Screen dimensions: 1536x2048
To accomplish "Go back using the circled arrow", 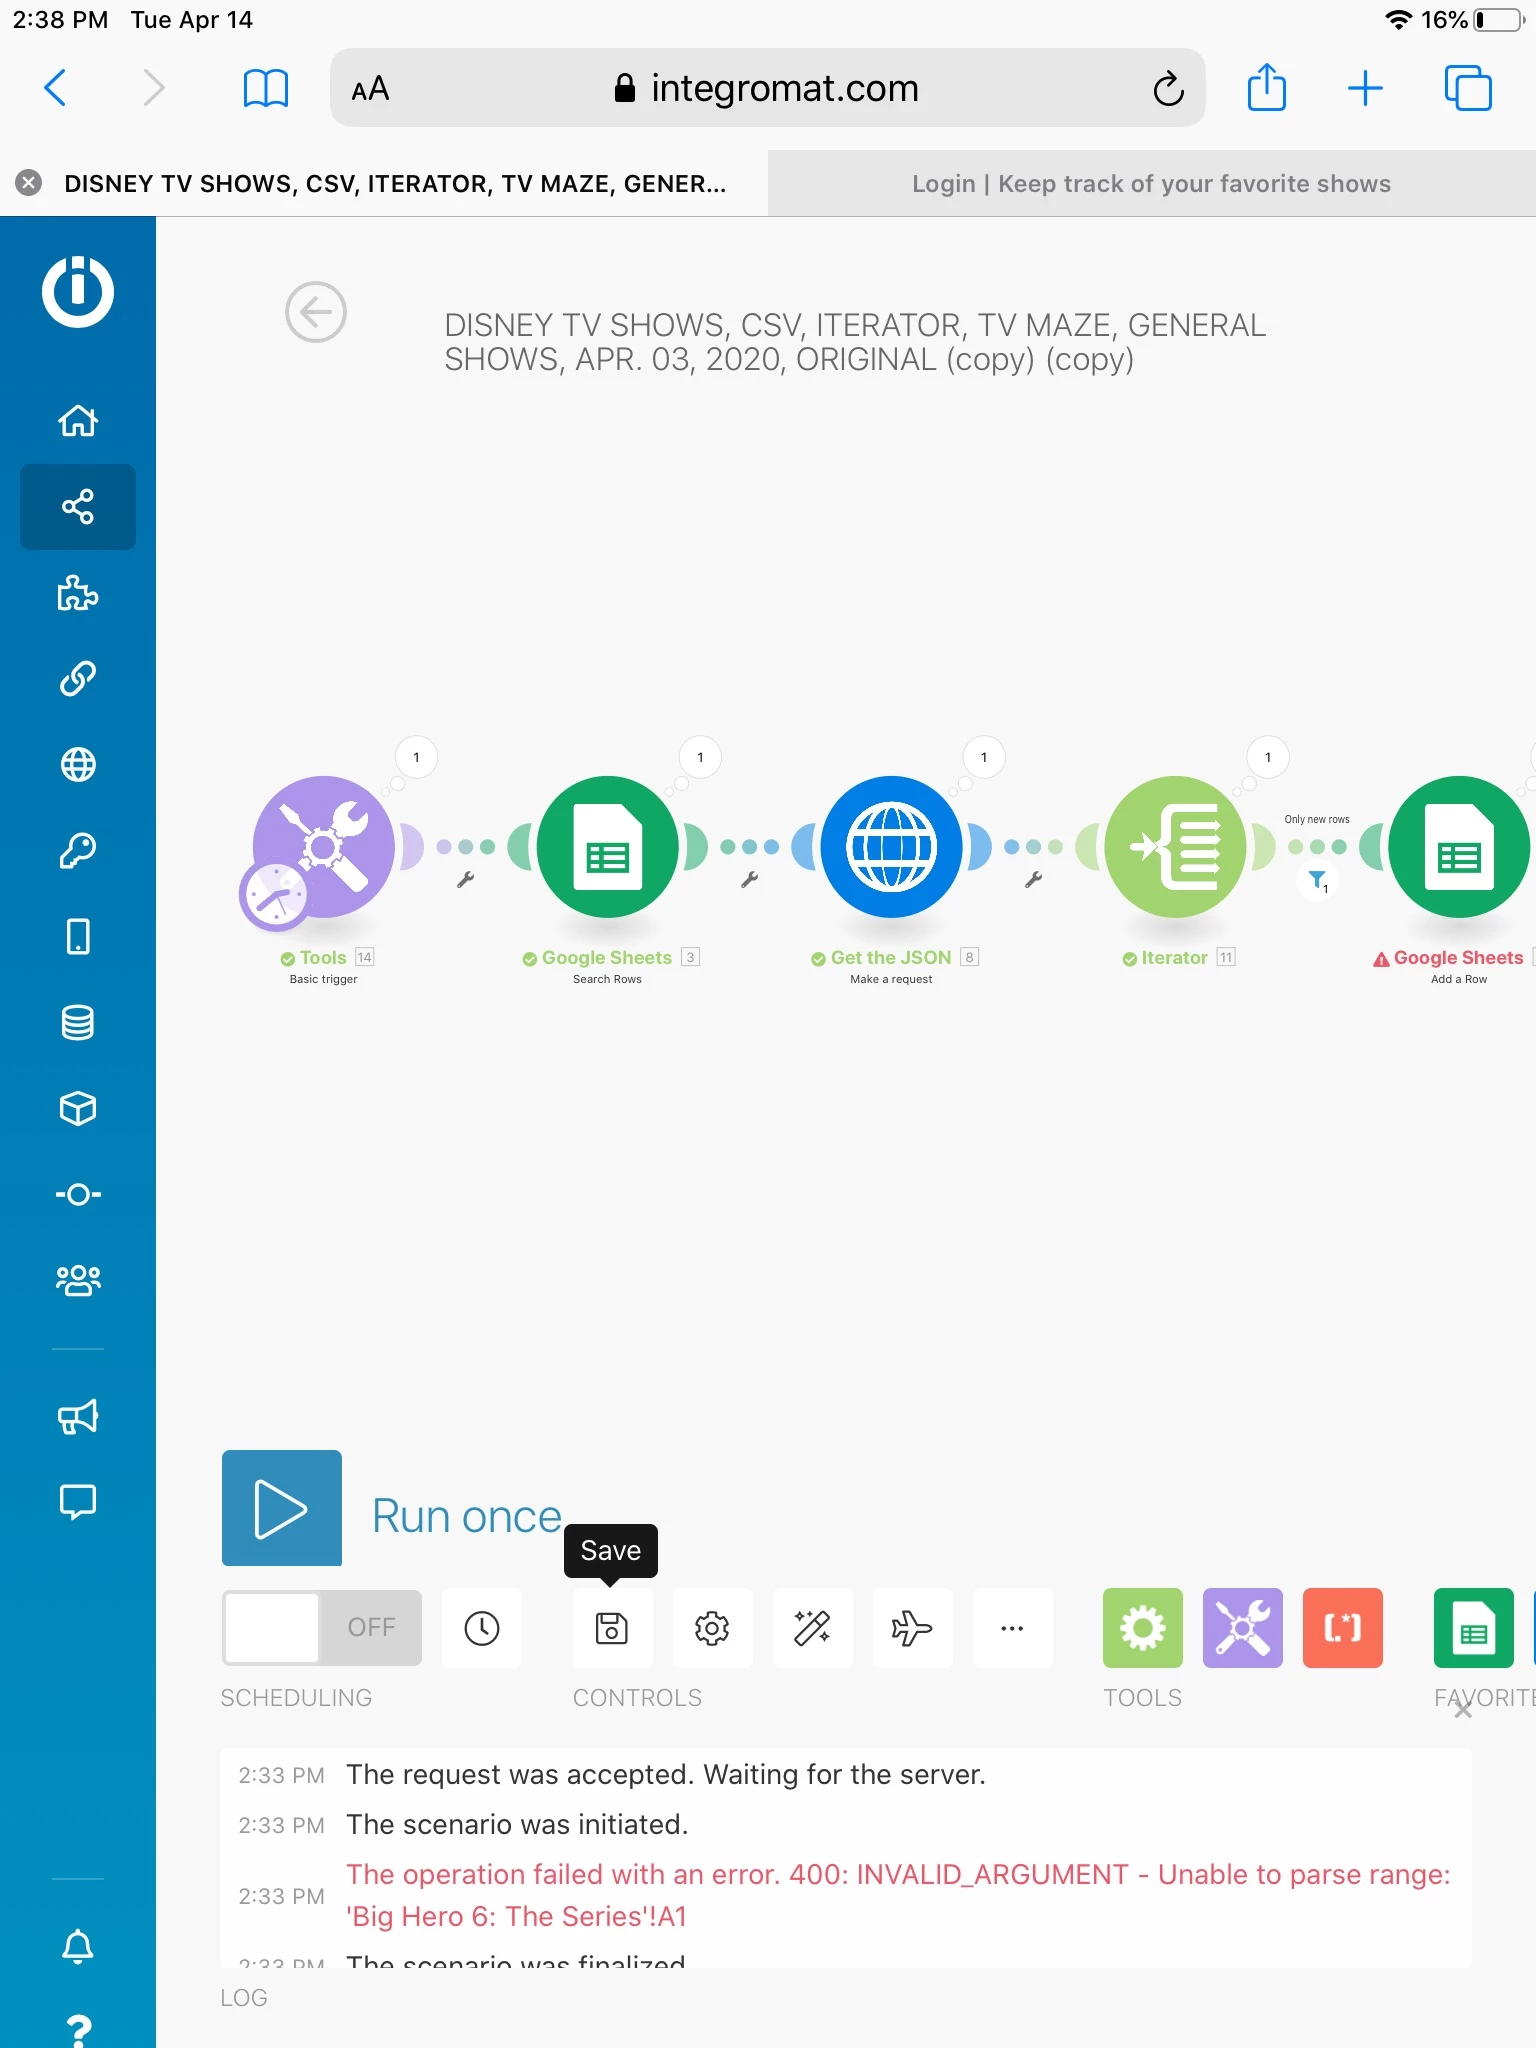I will (316, 313).
